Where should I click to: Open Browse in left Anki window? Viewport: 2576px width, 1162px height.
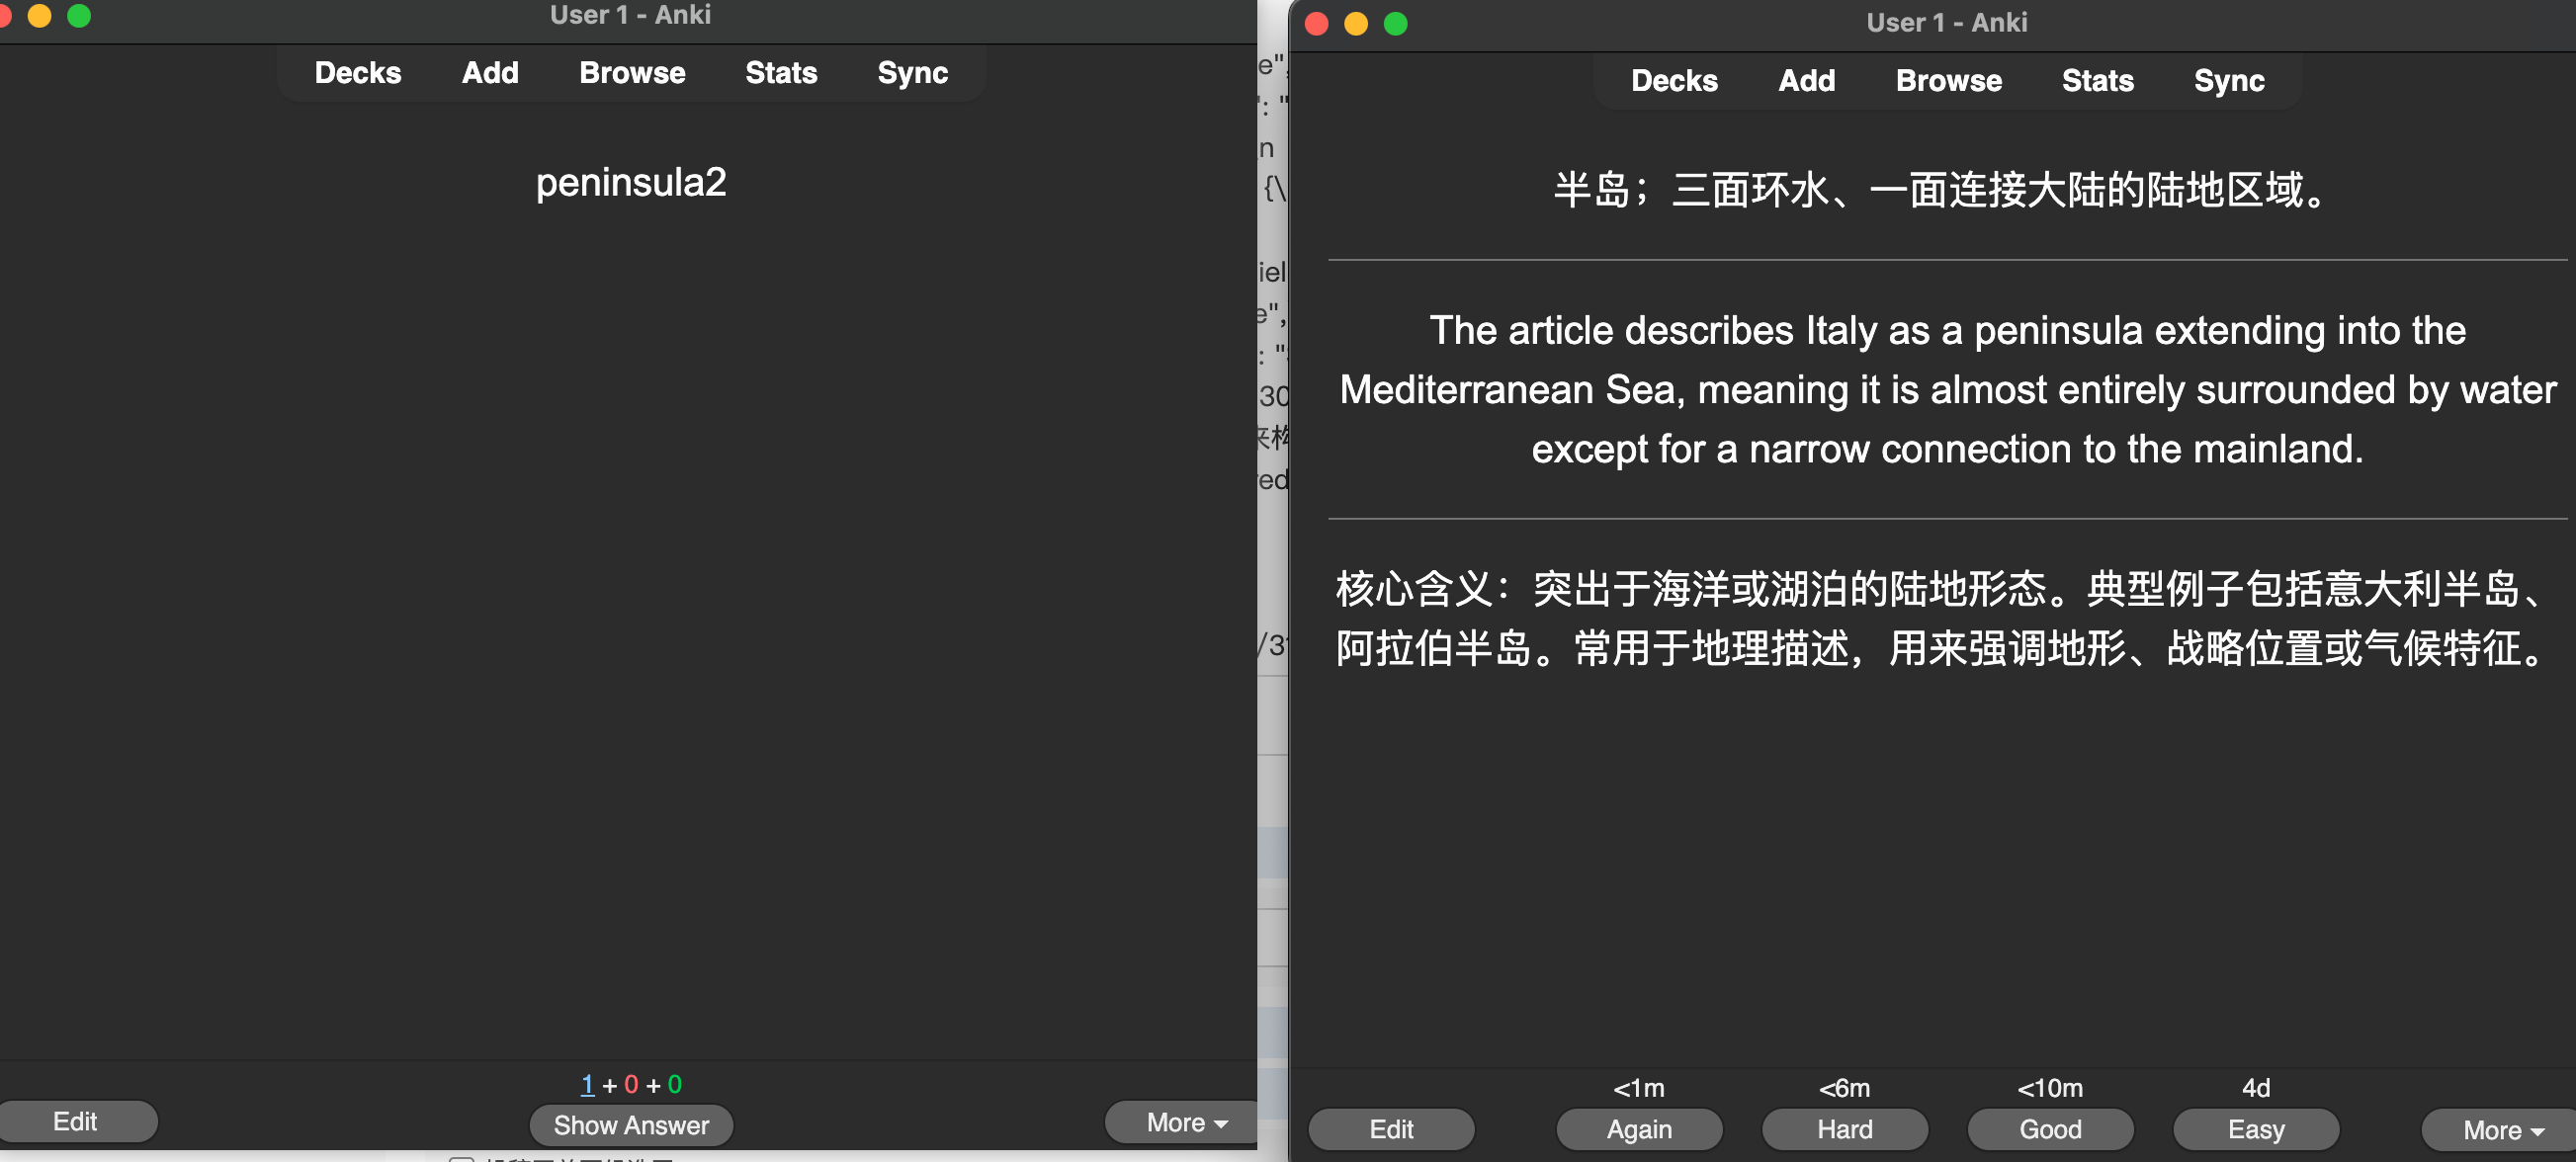(632, 73)
